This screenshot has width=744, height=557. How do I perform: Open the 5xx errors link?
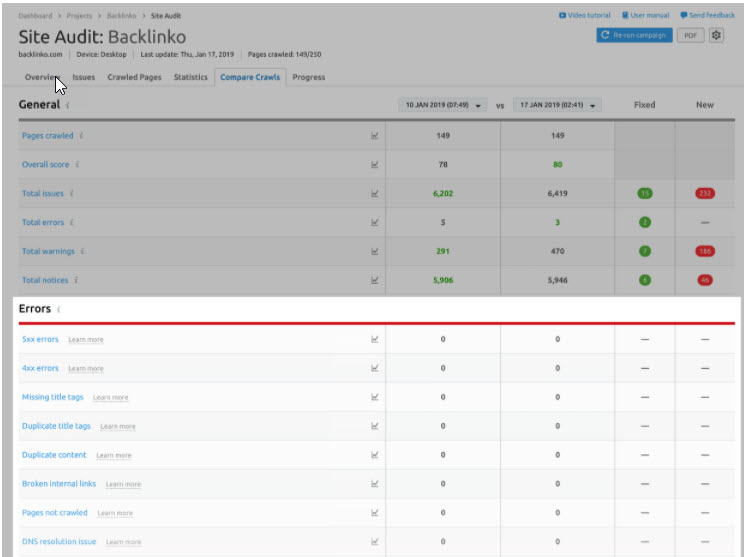(x=40, y=339)
